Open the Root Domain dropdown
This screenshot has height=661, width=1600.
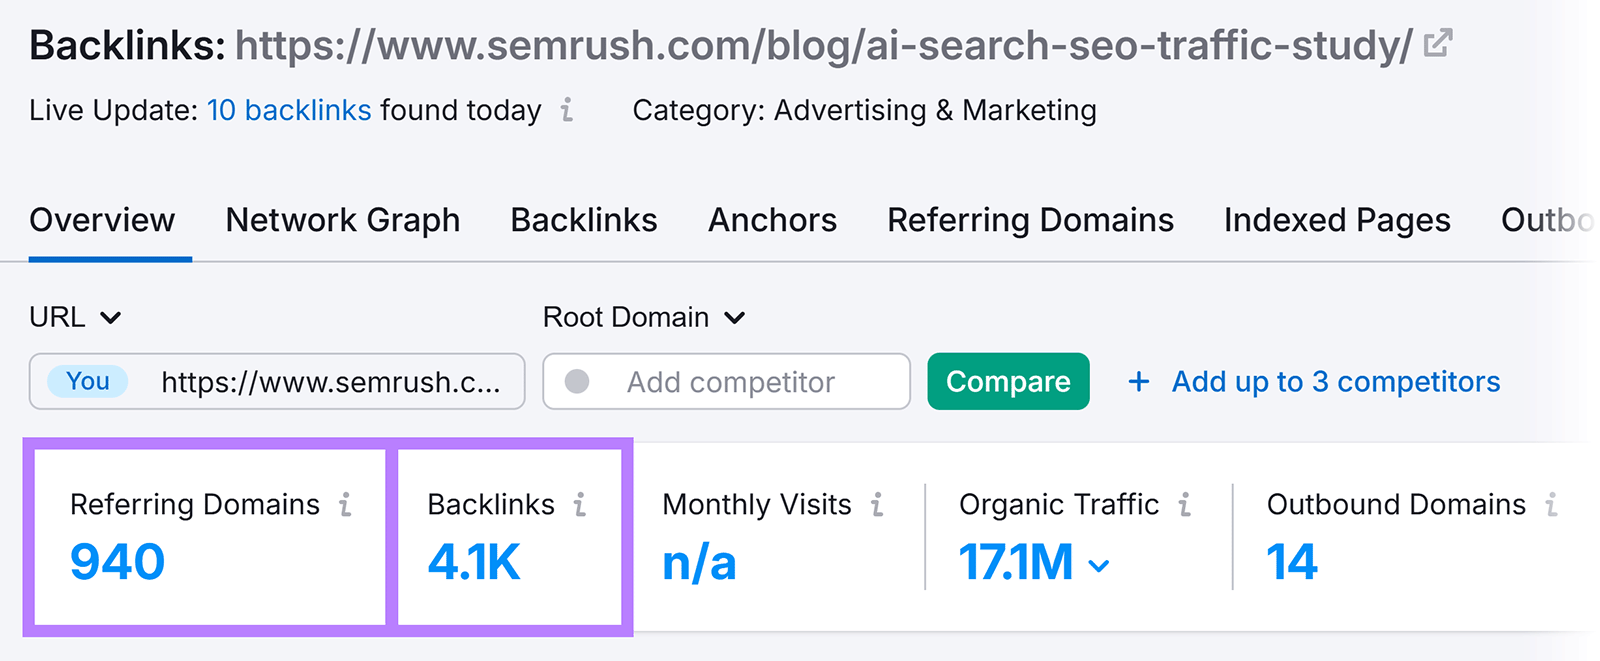click(644, 317)
